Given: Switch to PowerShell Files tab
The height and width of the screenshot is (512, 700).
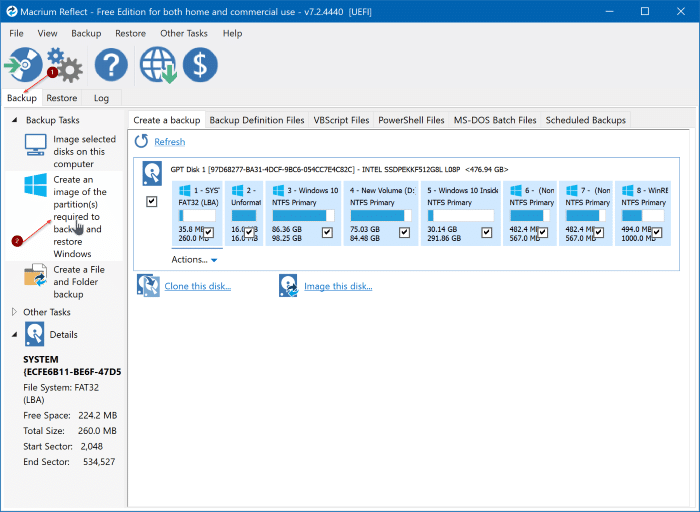Looking at the screenshot, I should (411, 120).
